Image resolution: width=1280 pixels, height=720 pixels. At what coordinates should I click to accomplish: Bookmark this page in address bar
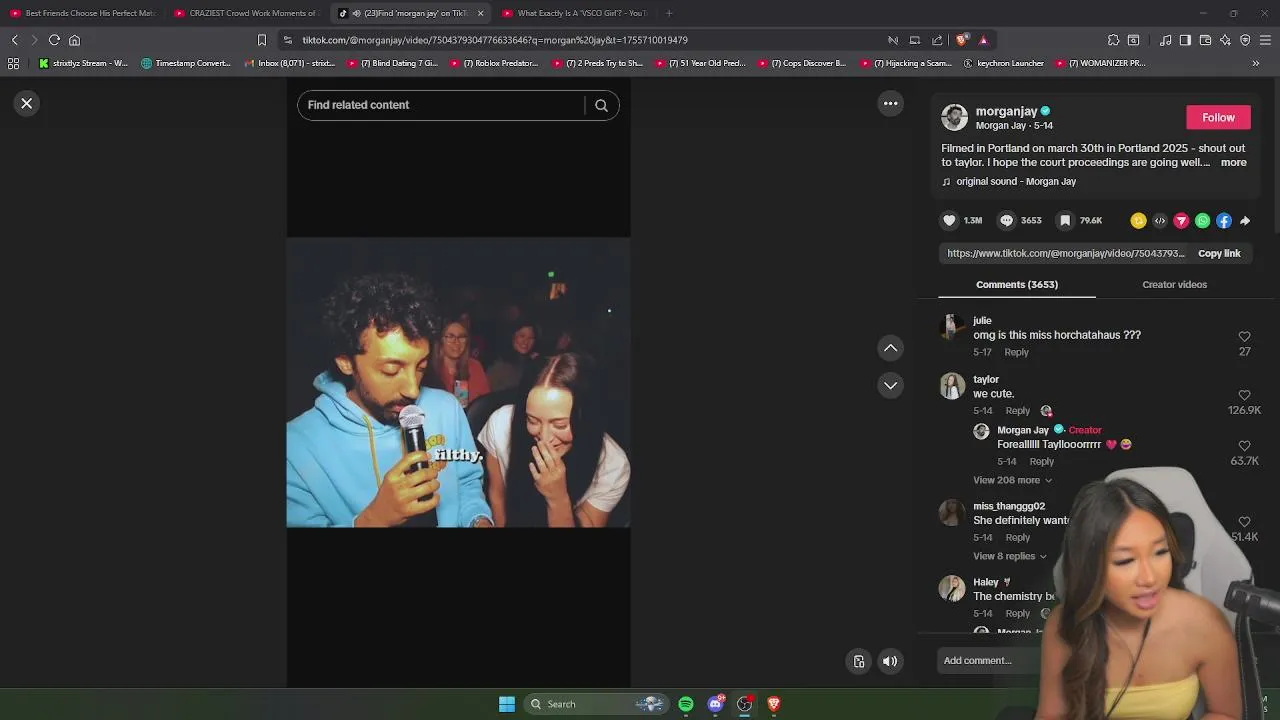click(x=262, y=40)
